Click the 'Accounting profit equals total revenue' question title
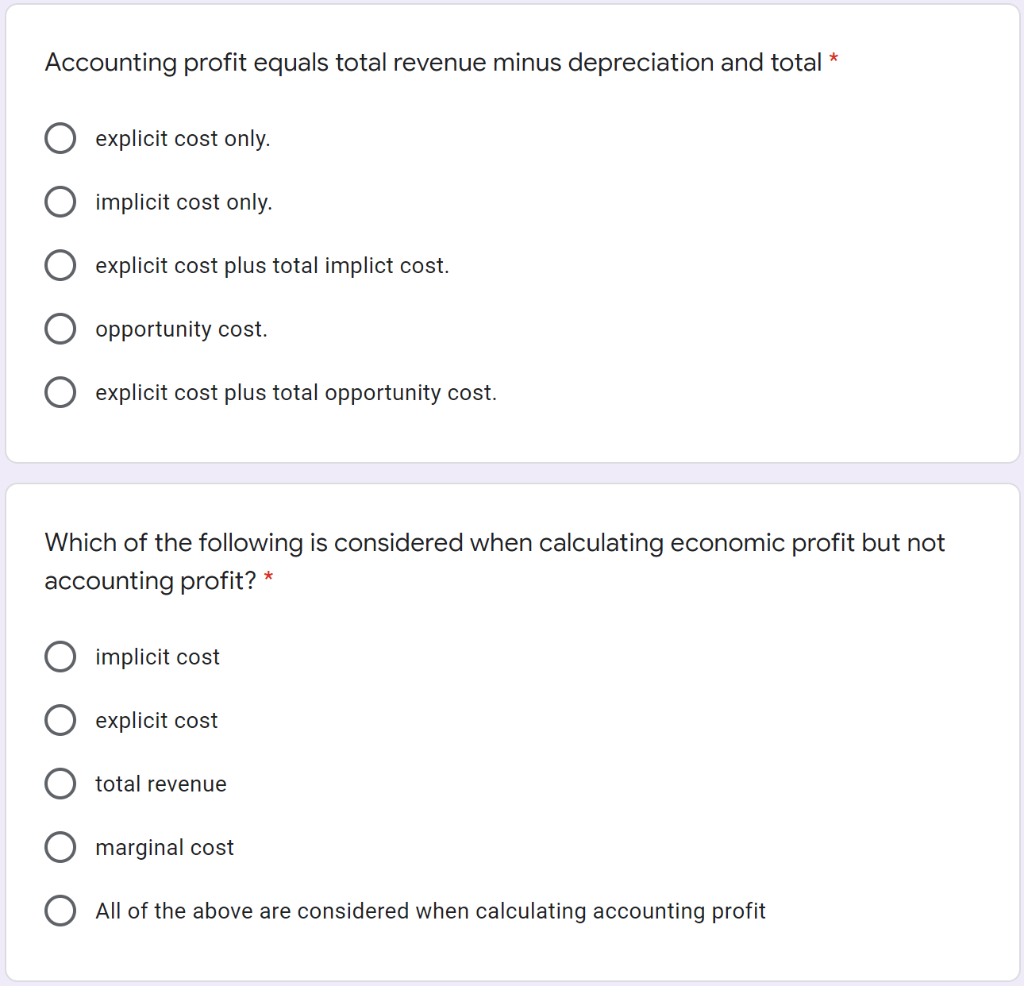The image size is (1024, 986). [x=433, y=63]
